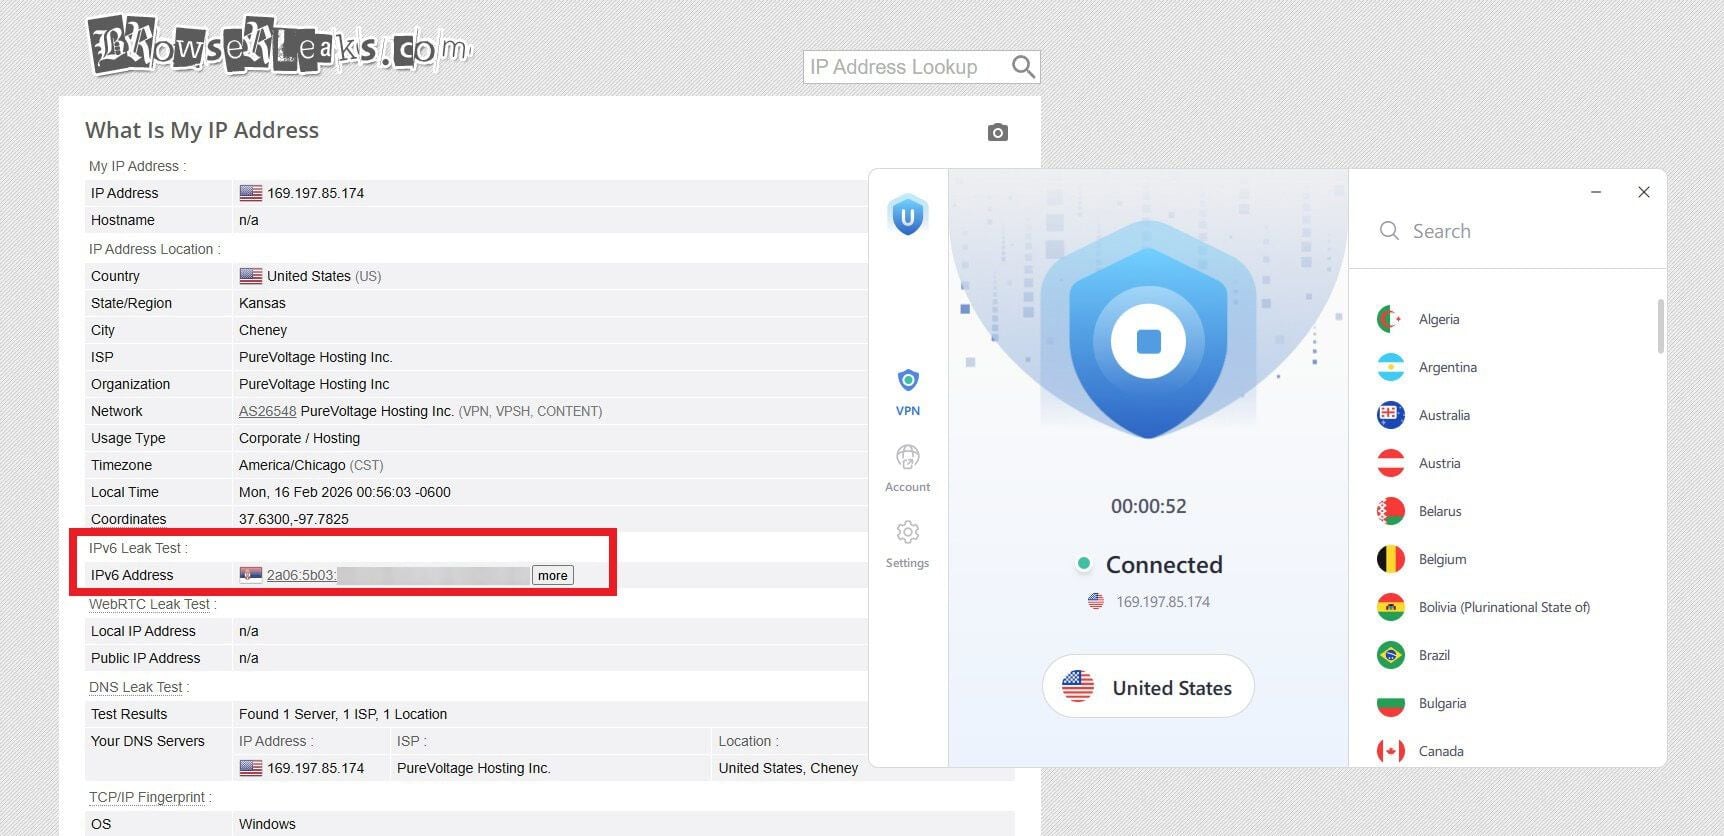Select Australia from the country list

[x=1444, y=415]
